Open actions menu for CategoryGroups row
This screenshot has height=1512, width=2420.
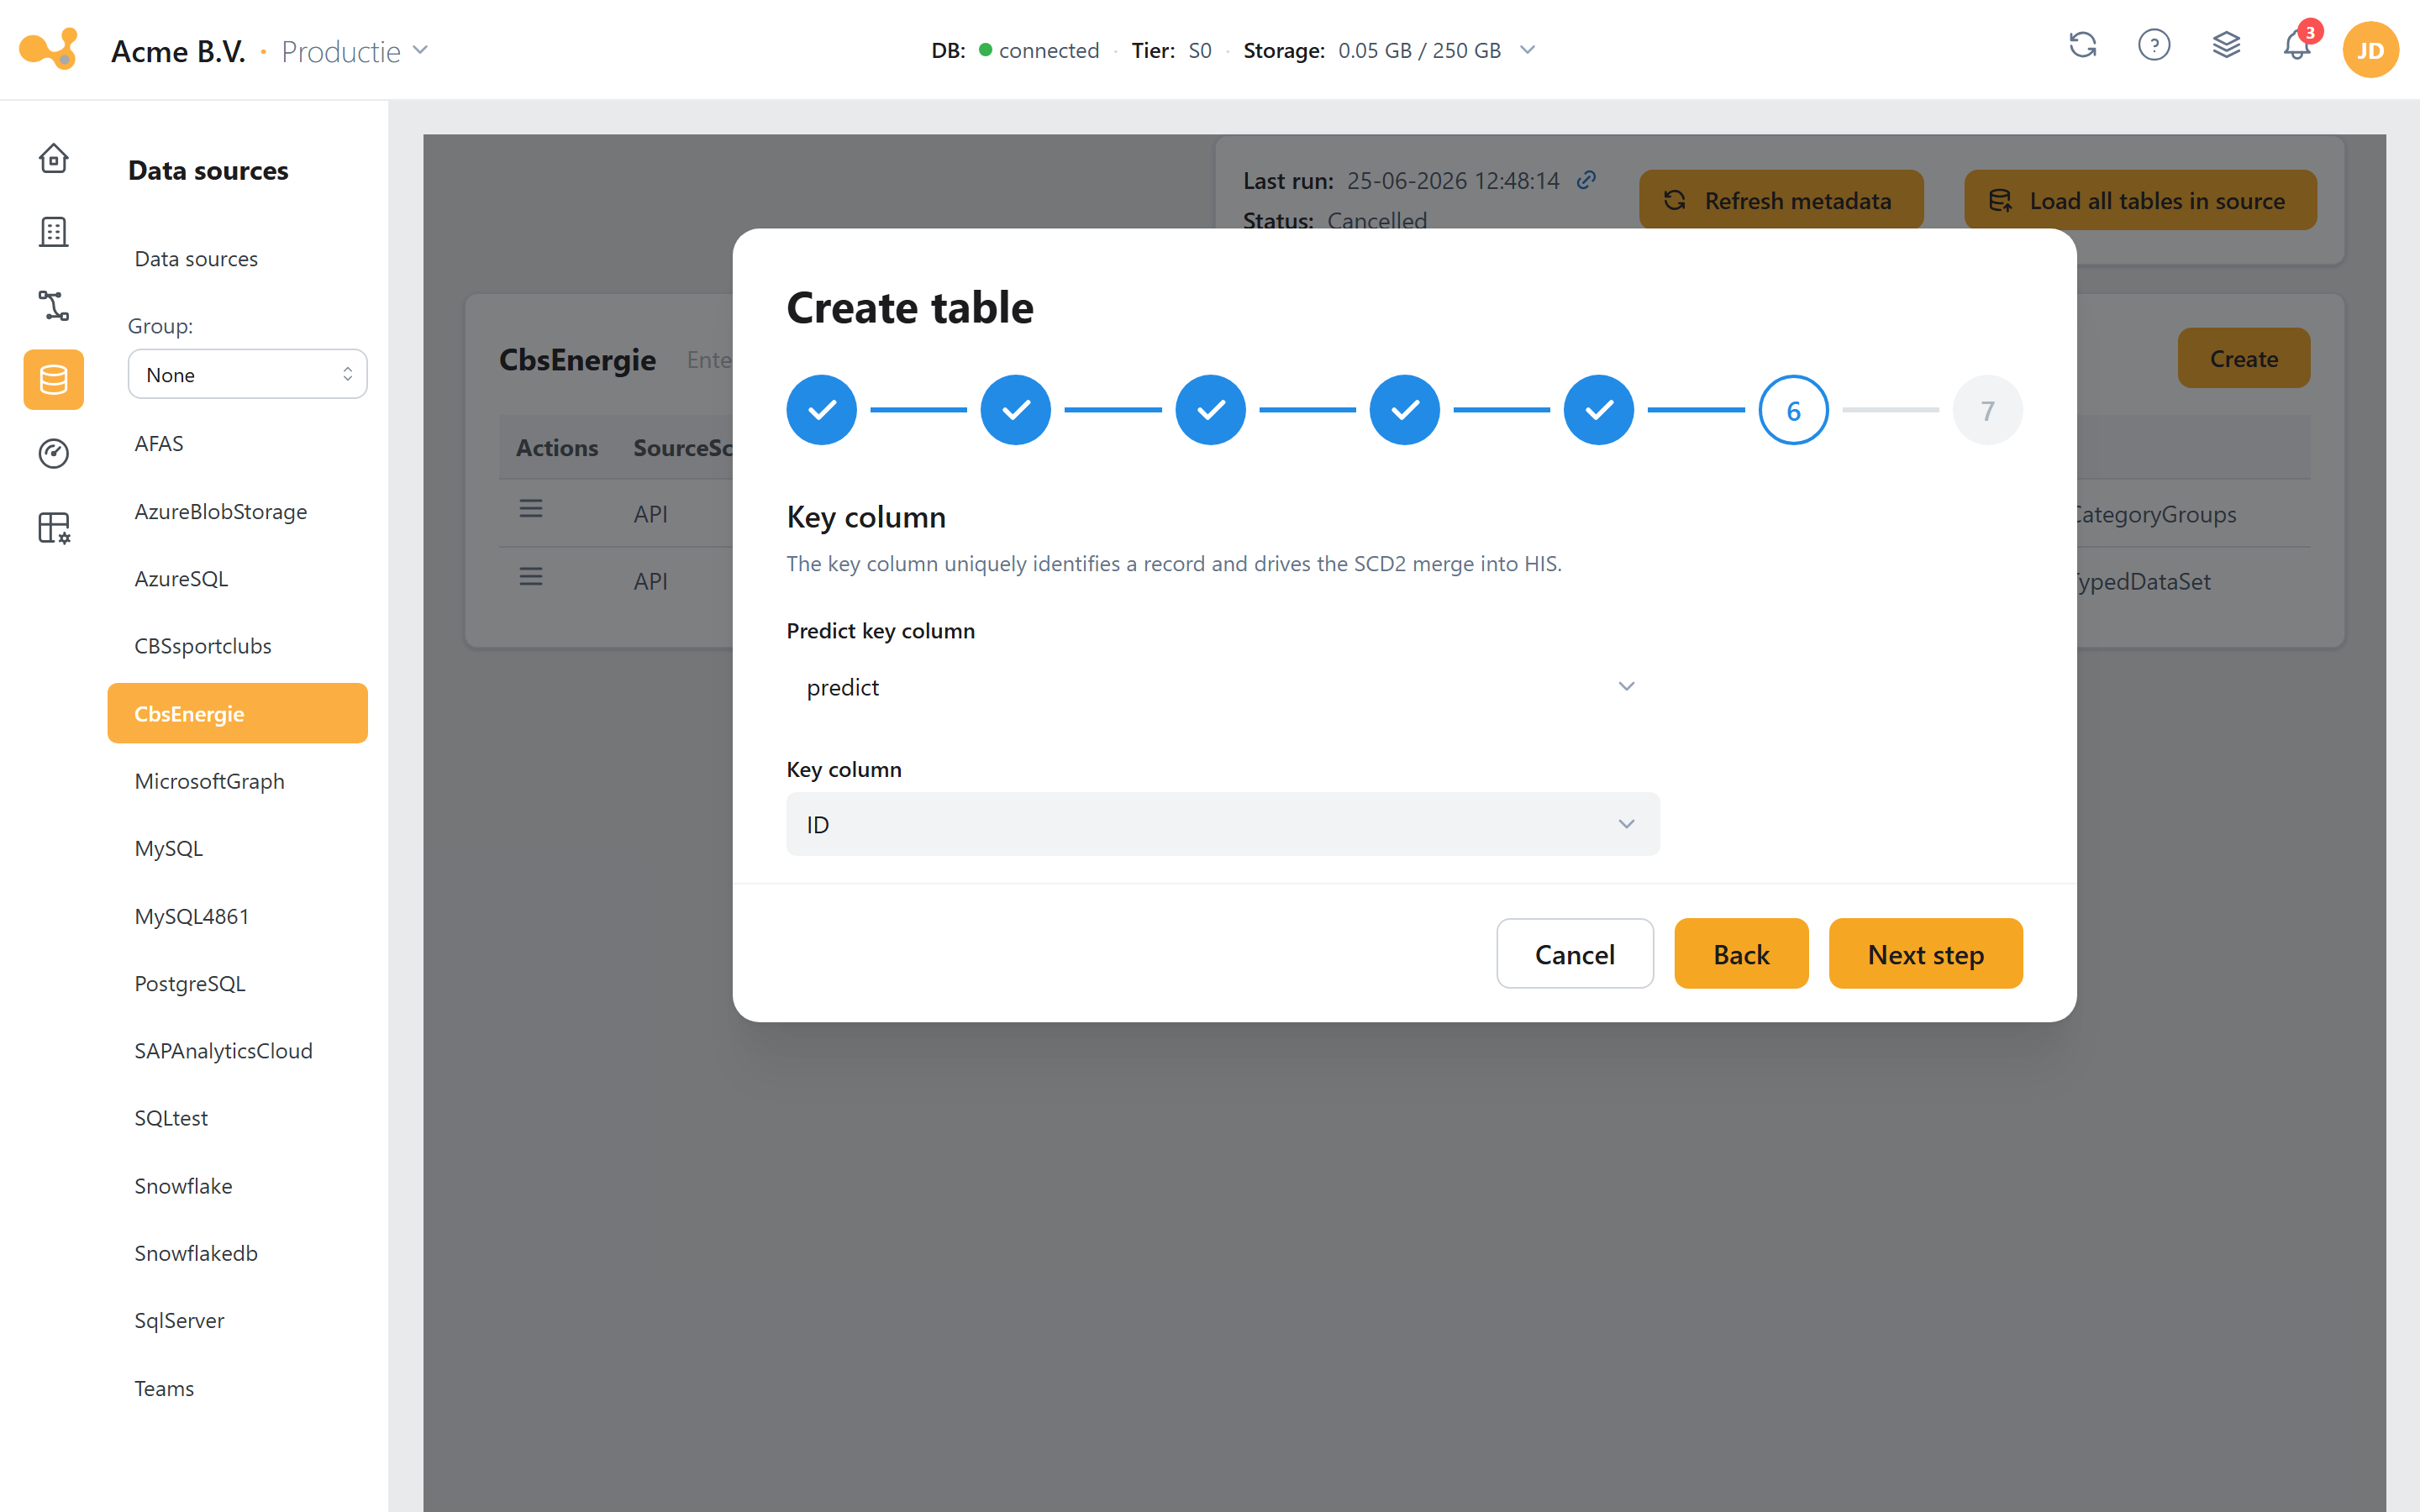pos(531,509)
